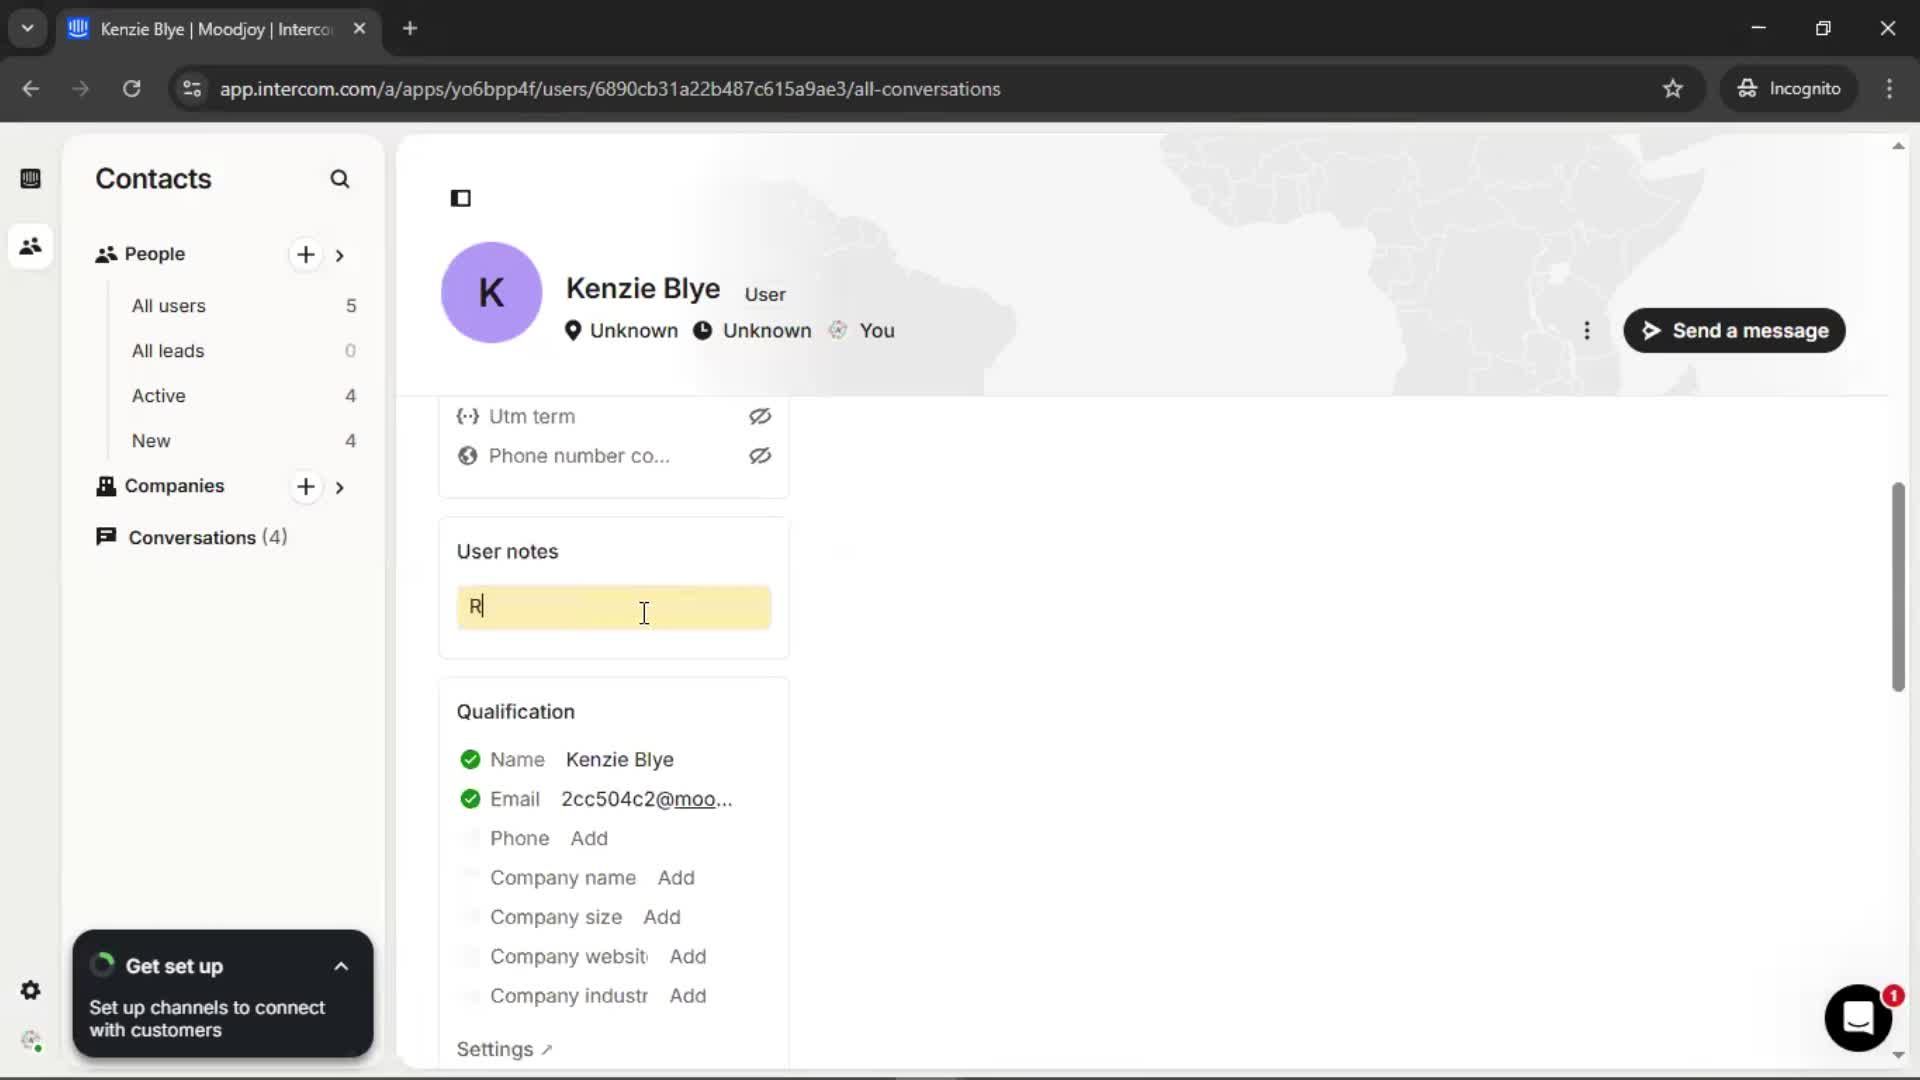Toggle visibility of Phone number country attribute
This screenshot has height=1080, width=1920.
point(760,456)
